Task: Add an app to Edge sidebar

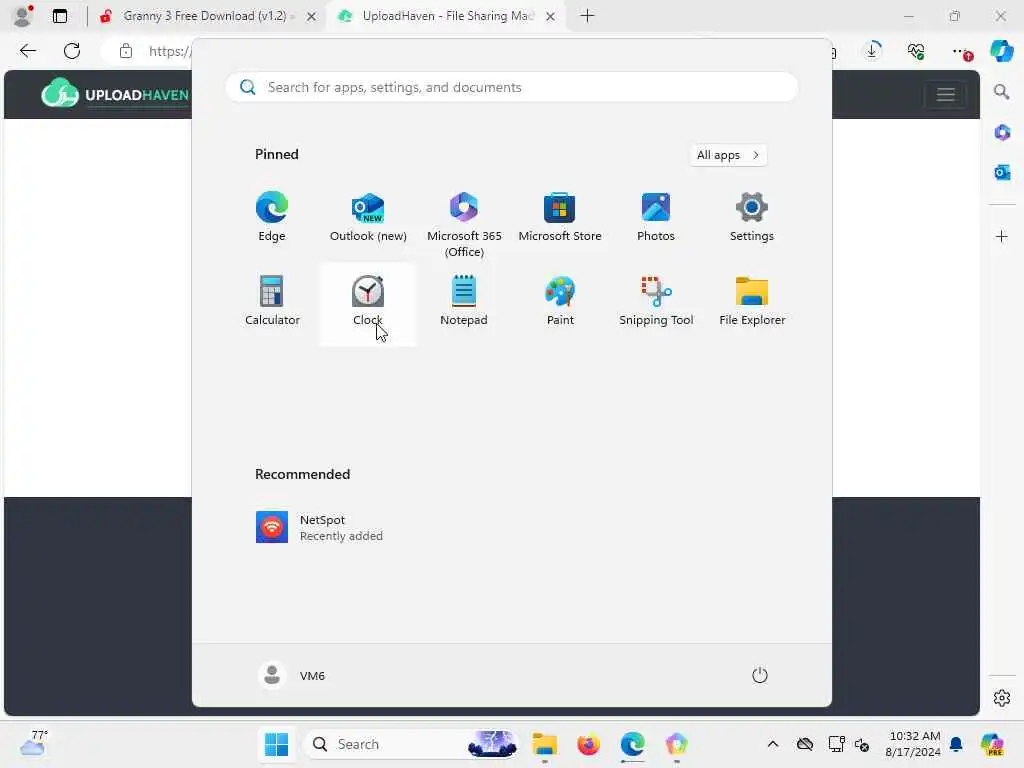Action: pos(1002,236)
